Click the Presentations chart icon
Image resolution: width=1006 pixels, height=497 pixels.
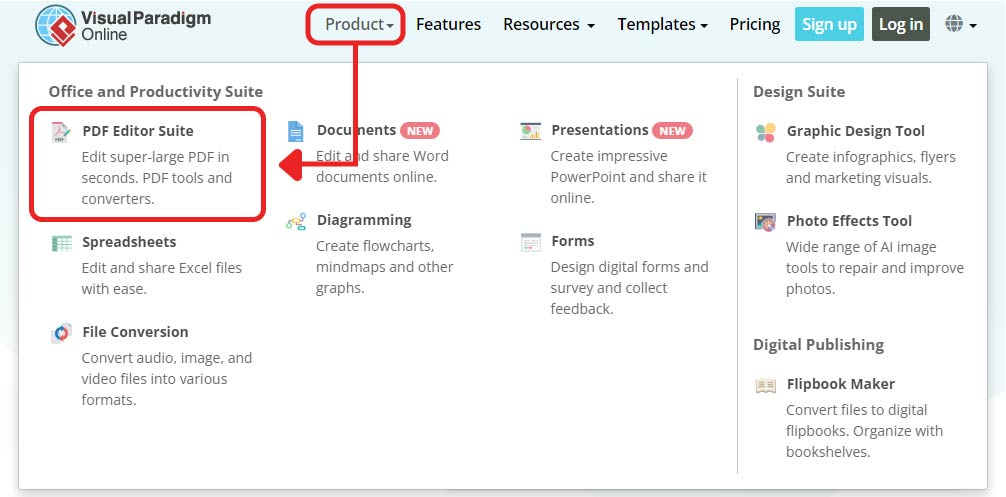(530, 131)
